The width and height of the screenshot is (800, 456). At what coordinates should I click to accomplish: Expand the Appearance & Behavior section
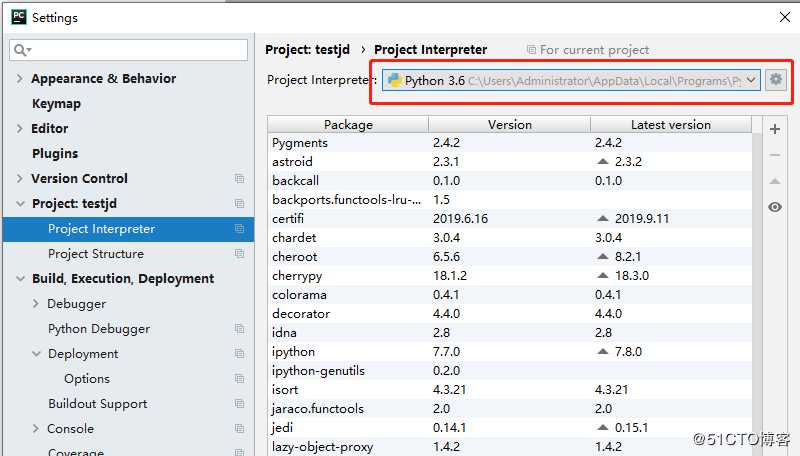[19, 79]
